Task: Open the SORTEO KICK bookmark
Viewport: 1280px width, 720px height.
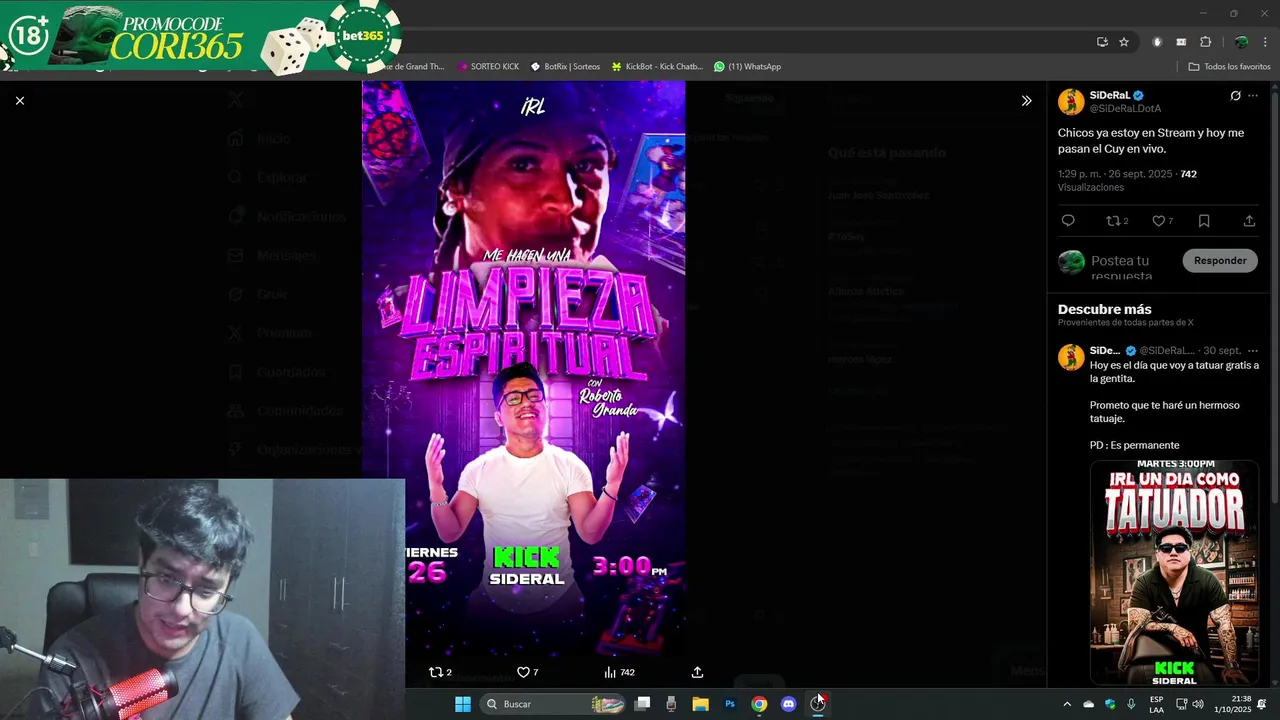Action: pos(488,67)
